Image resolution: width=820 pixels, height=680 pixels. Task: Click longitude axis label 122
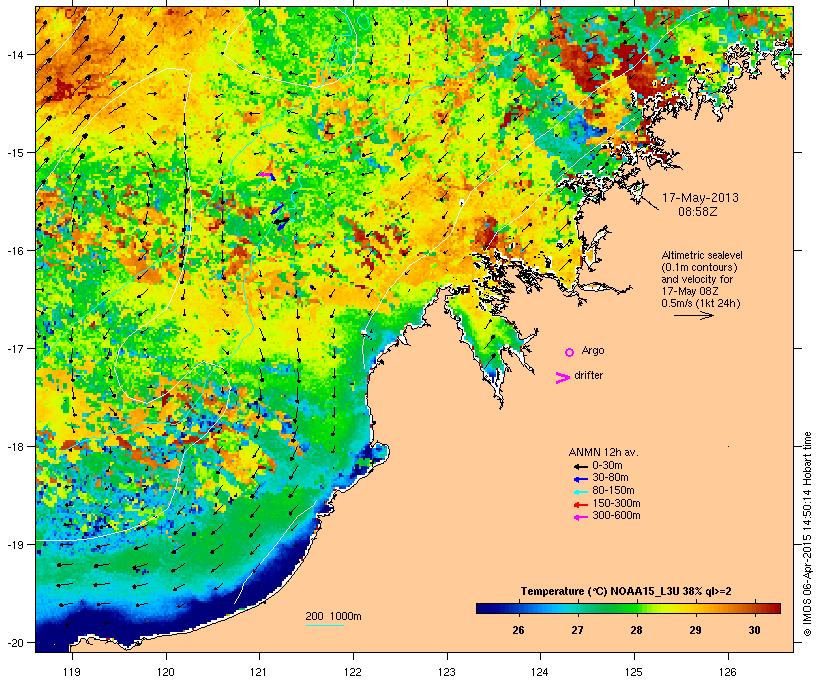tap(353, 672)
